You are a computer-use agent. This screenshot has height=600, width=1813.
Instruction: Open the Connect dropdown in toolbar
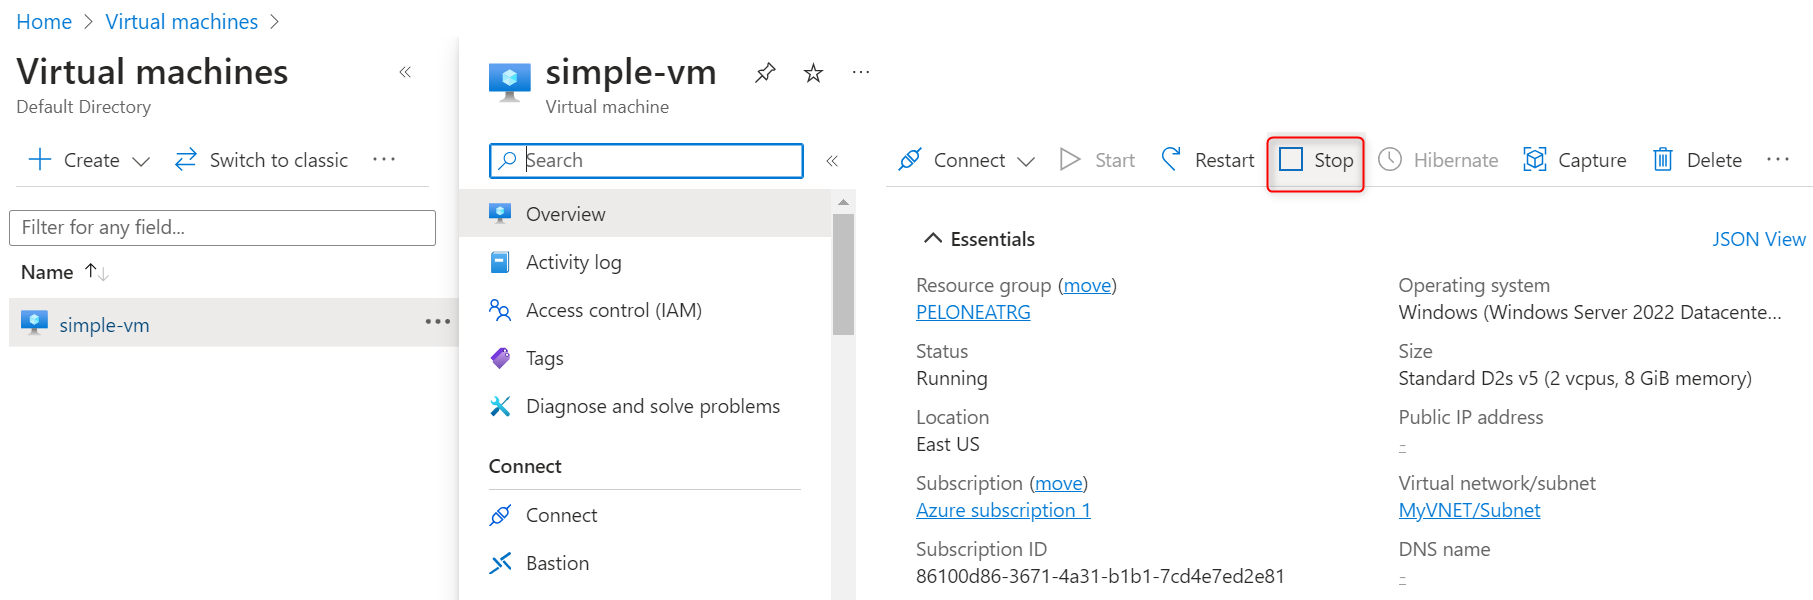(x=966, y=160)
